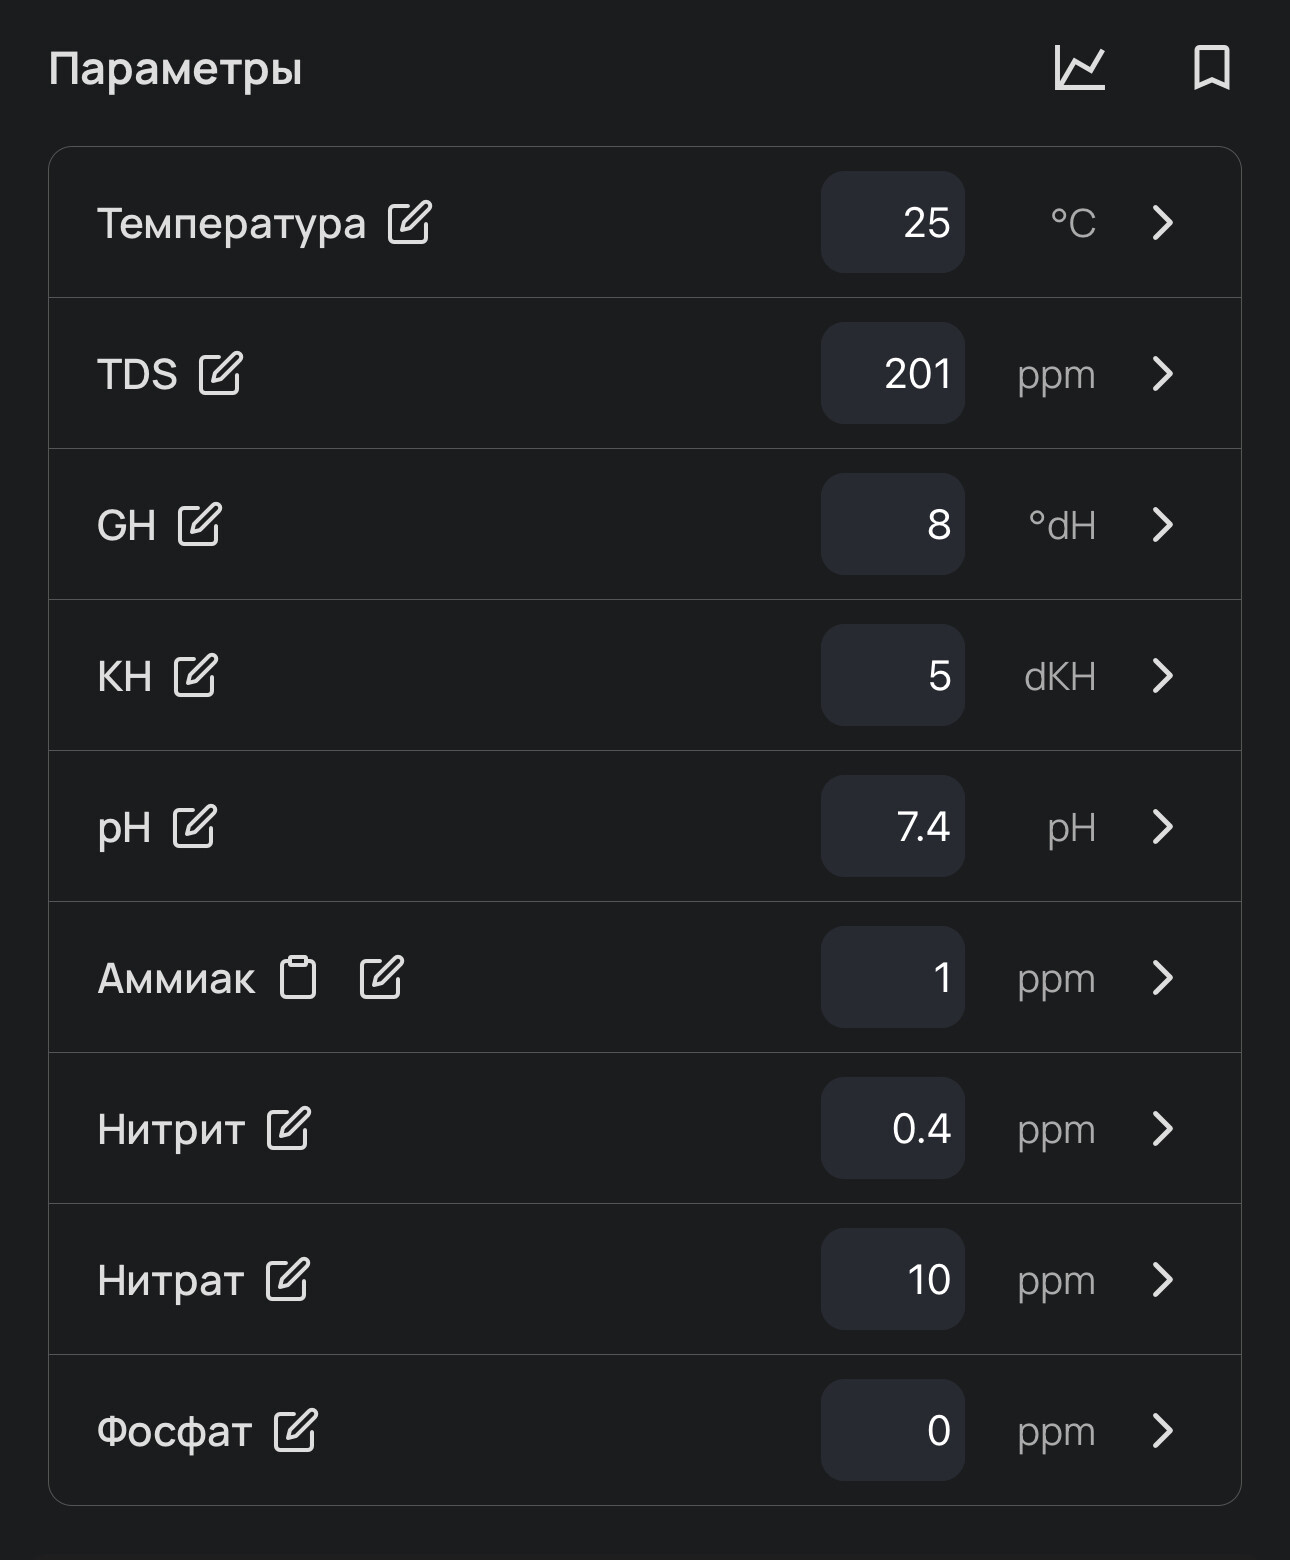Image resolution: width=1290 pixels, height=1560 pixels.
Task: Open the Нитрат row chevron arrow
Action: coord(1162,1279)
